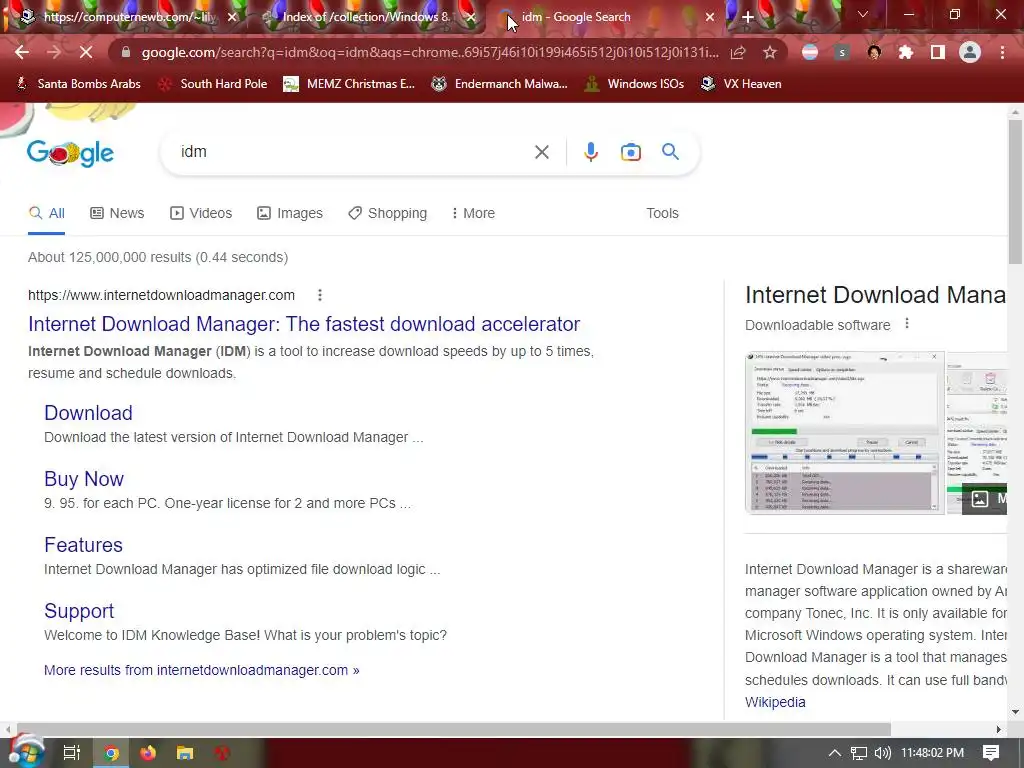Open the notification center icon

tap(991, 753)
